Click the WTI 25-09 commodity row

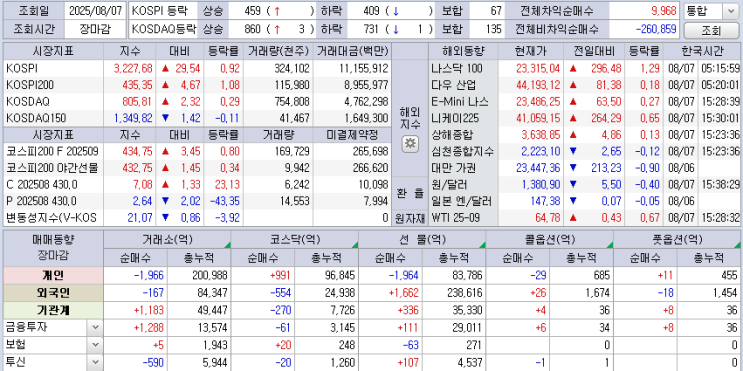point(585,218)
